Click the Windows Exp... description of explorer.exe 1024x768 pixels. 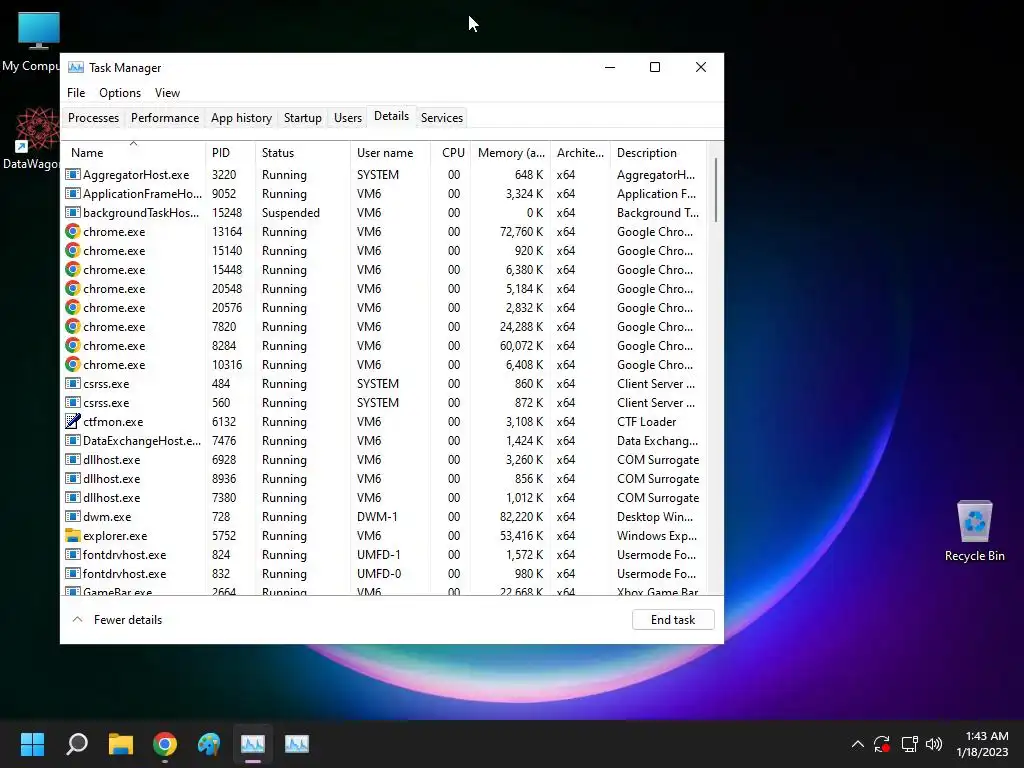656,536
